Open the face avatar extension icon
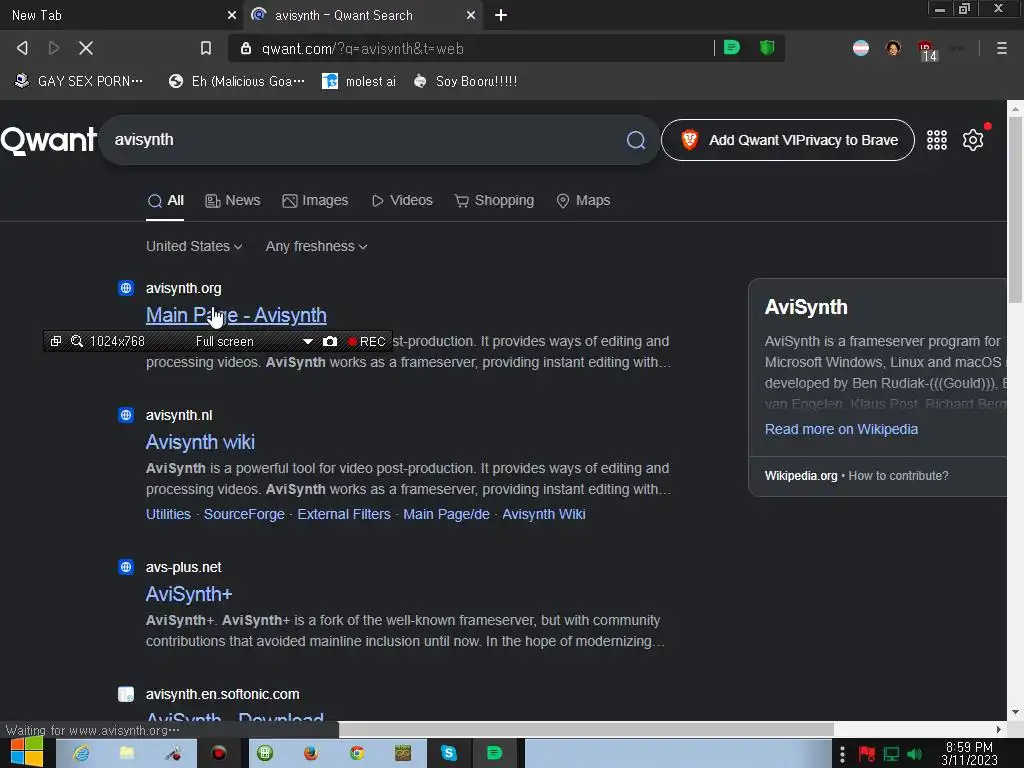Screen dimensions: 1024x768 [893, 48]
